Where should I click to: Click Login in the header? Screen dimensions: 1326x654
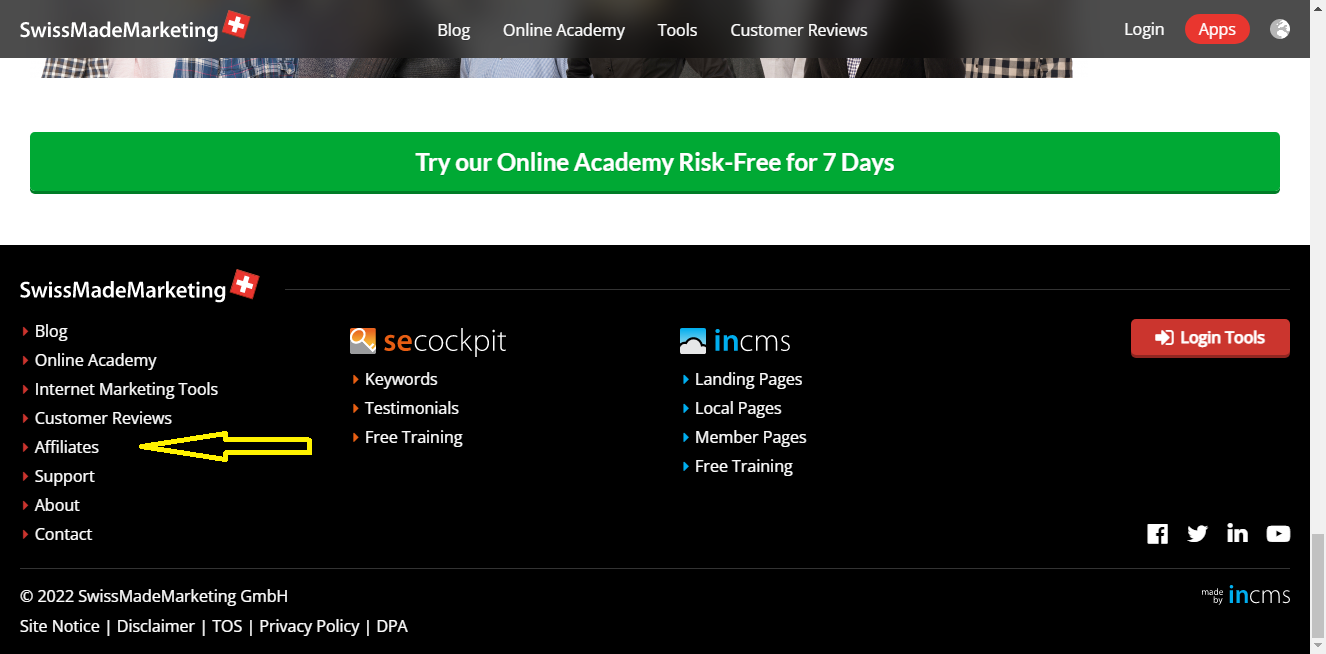(x=1144, y=29)
